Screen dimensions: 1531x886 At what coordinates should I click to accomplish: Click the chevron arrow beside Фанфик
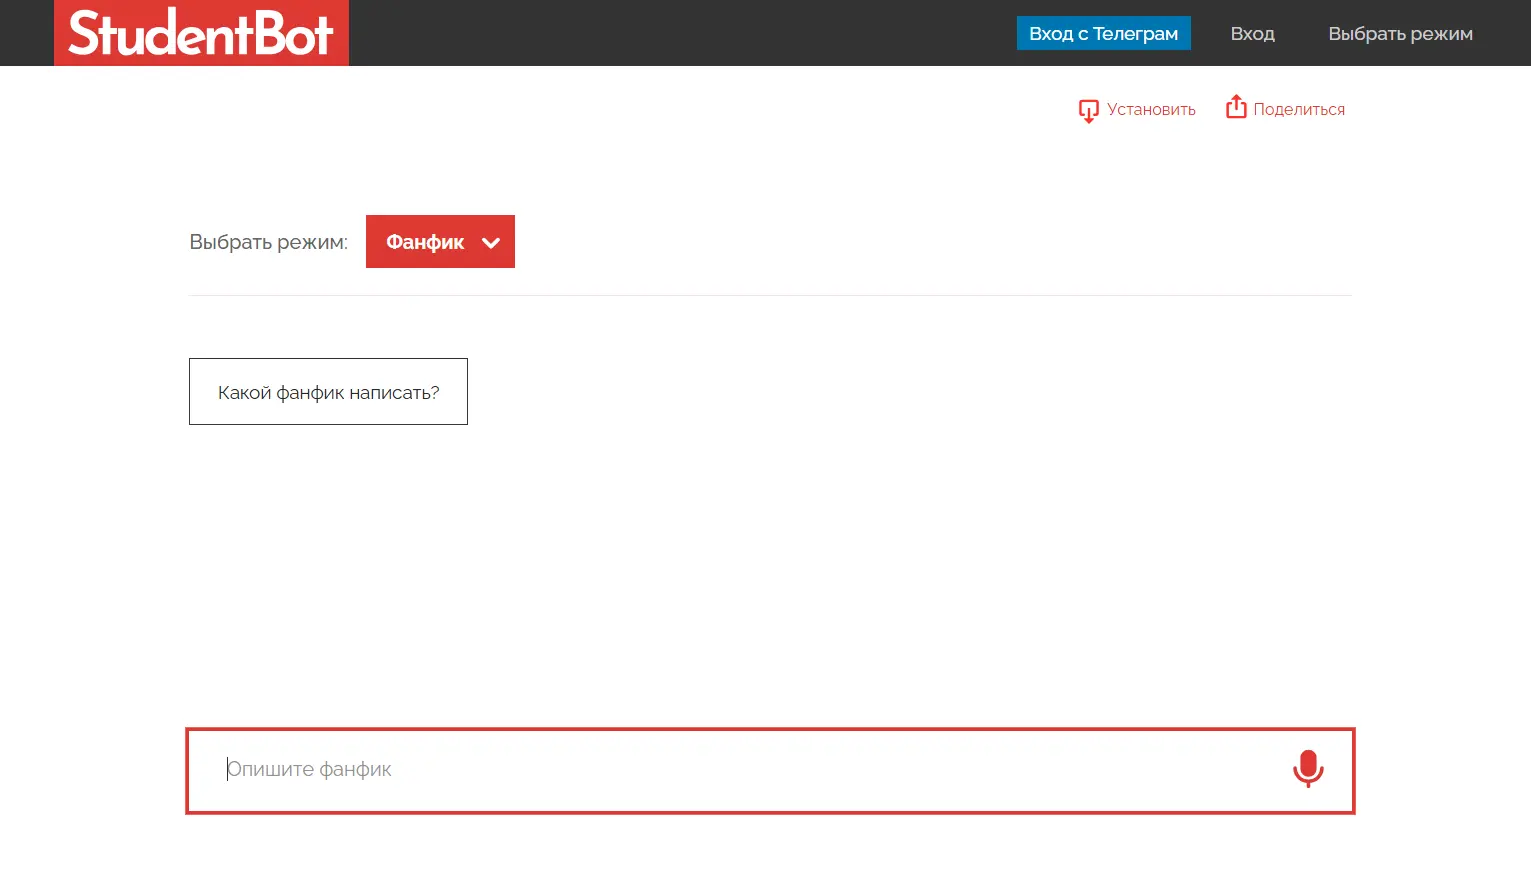tap(491, 242)
